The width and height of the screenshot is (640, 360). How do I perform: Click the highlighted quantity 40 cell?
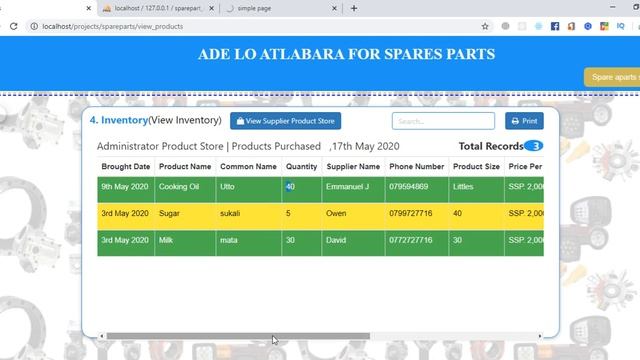tap(302, 189)
